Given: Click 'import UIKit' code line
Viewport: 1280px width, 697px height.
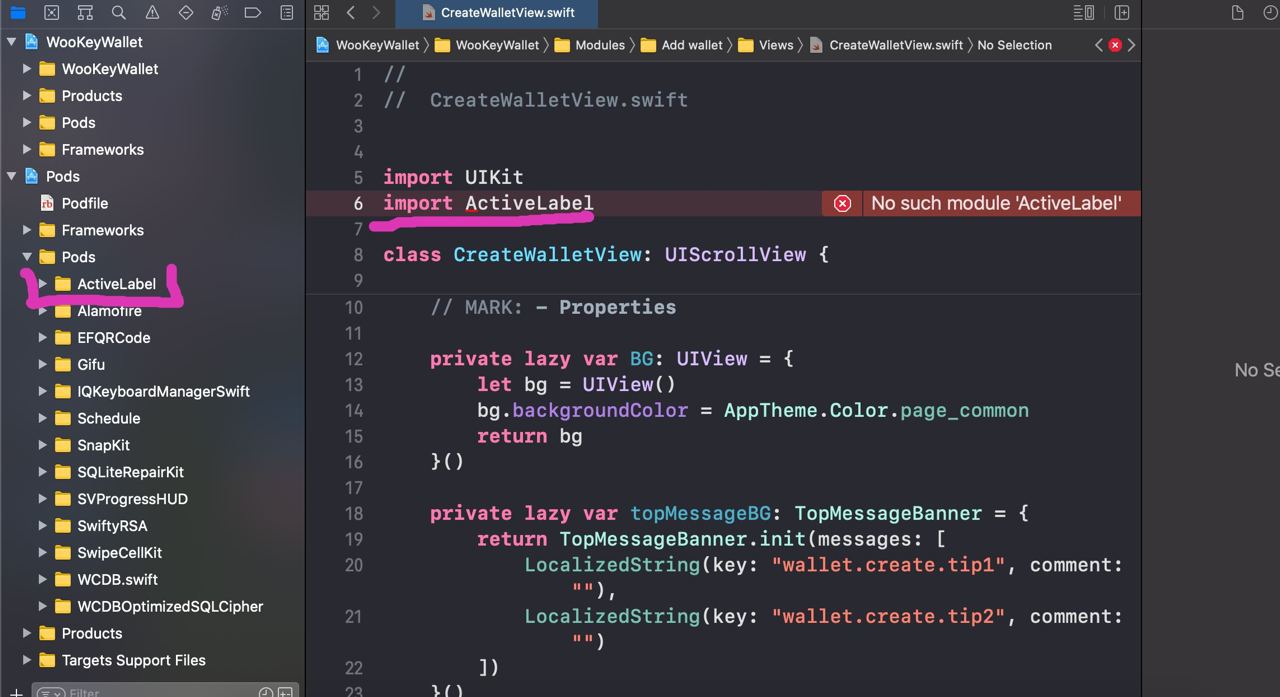Looking at the screenshot, I should [453, 177].
